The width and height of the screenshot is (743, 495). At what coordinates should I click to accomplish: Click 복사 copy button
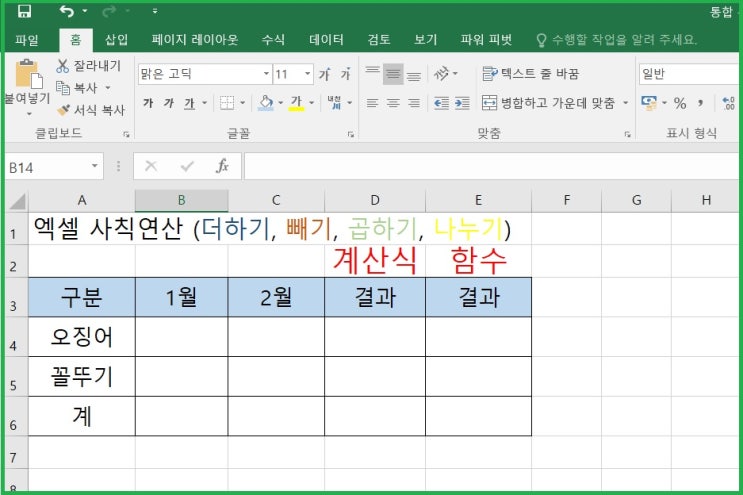[77, 88]
